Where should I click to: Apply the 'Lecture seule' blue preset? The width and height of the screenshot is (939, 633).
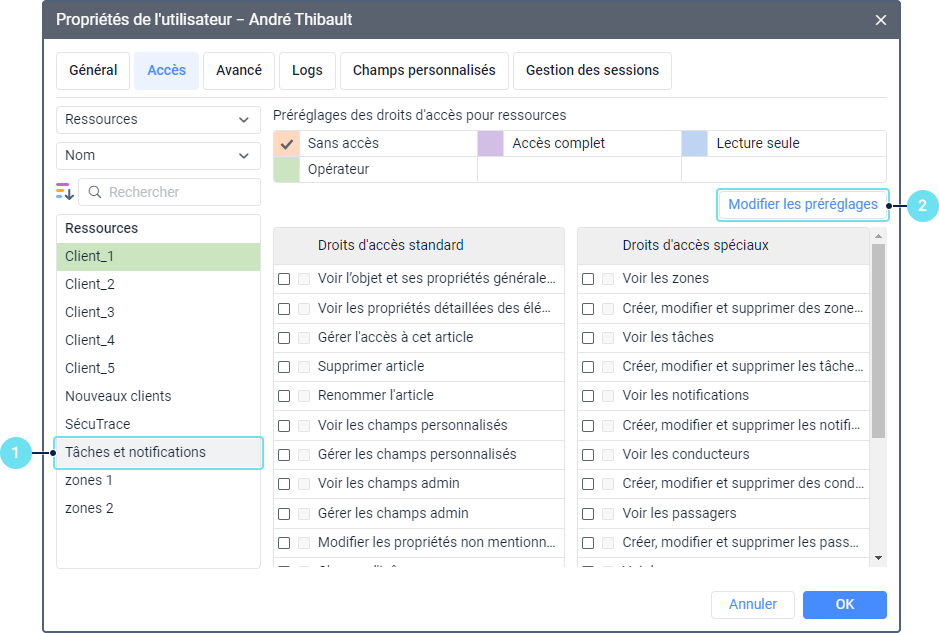695,144
